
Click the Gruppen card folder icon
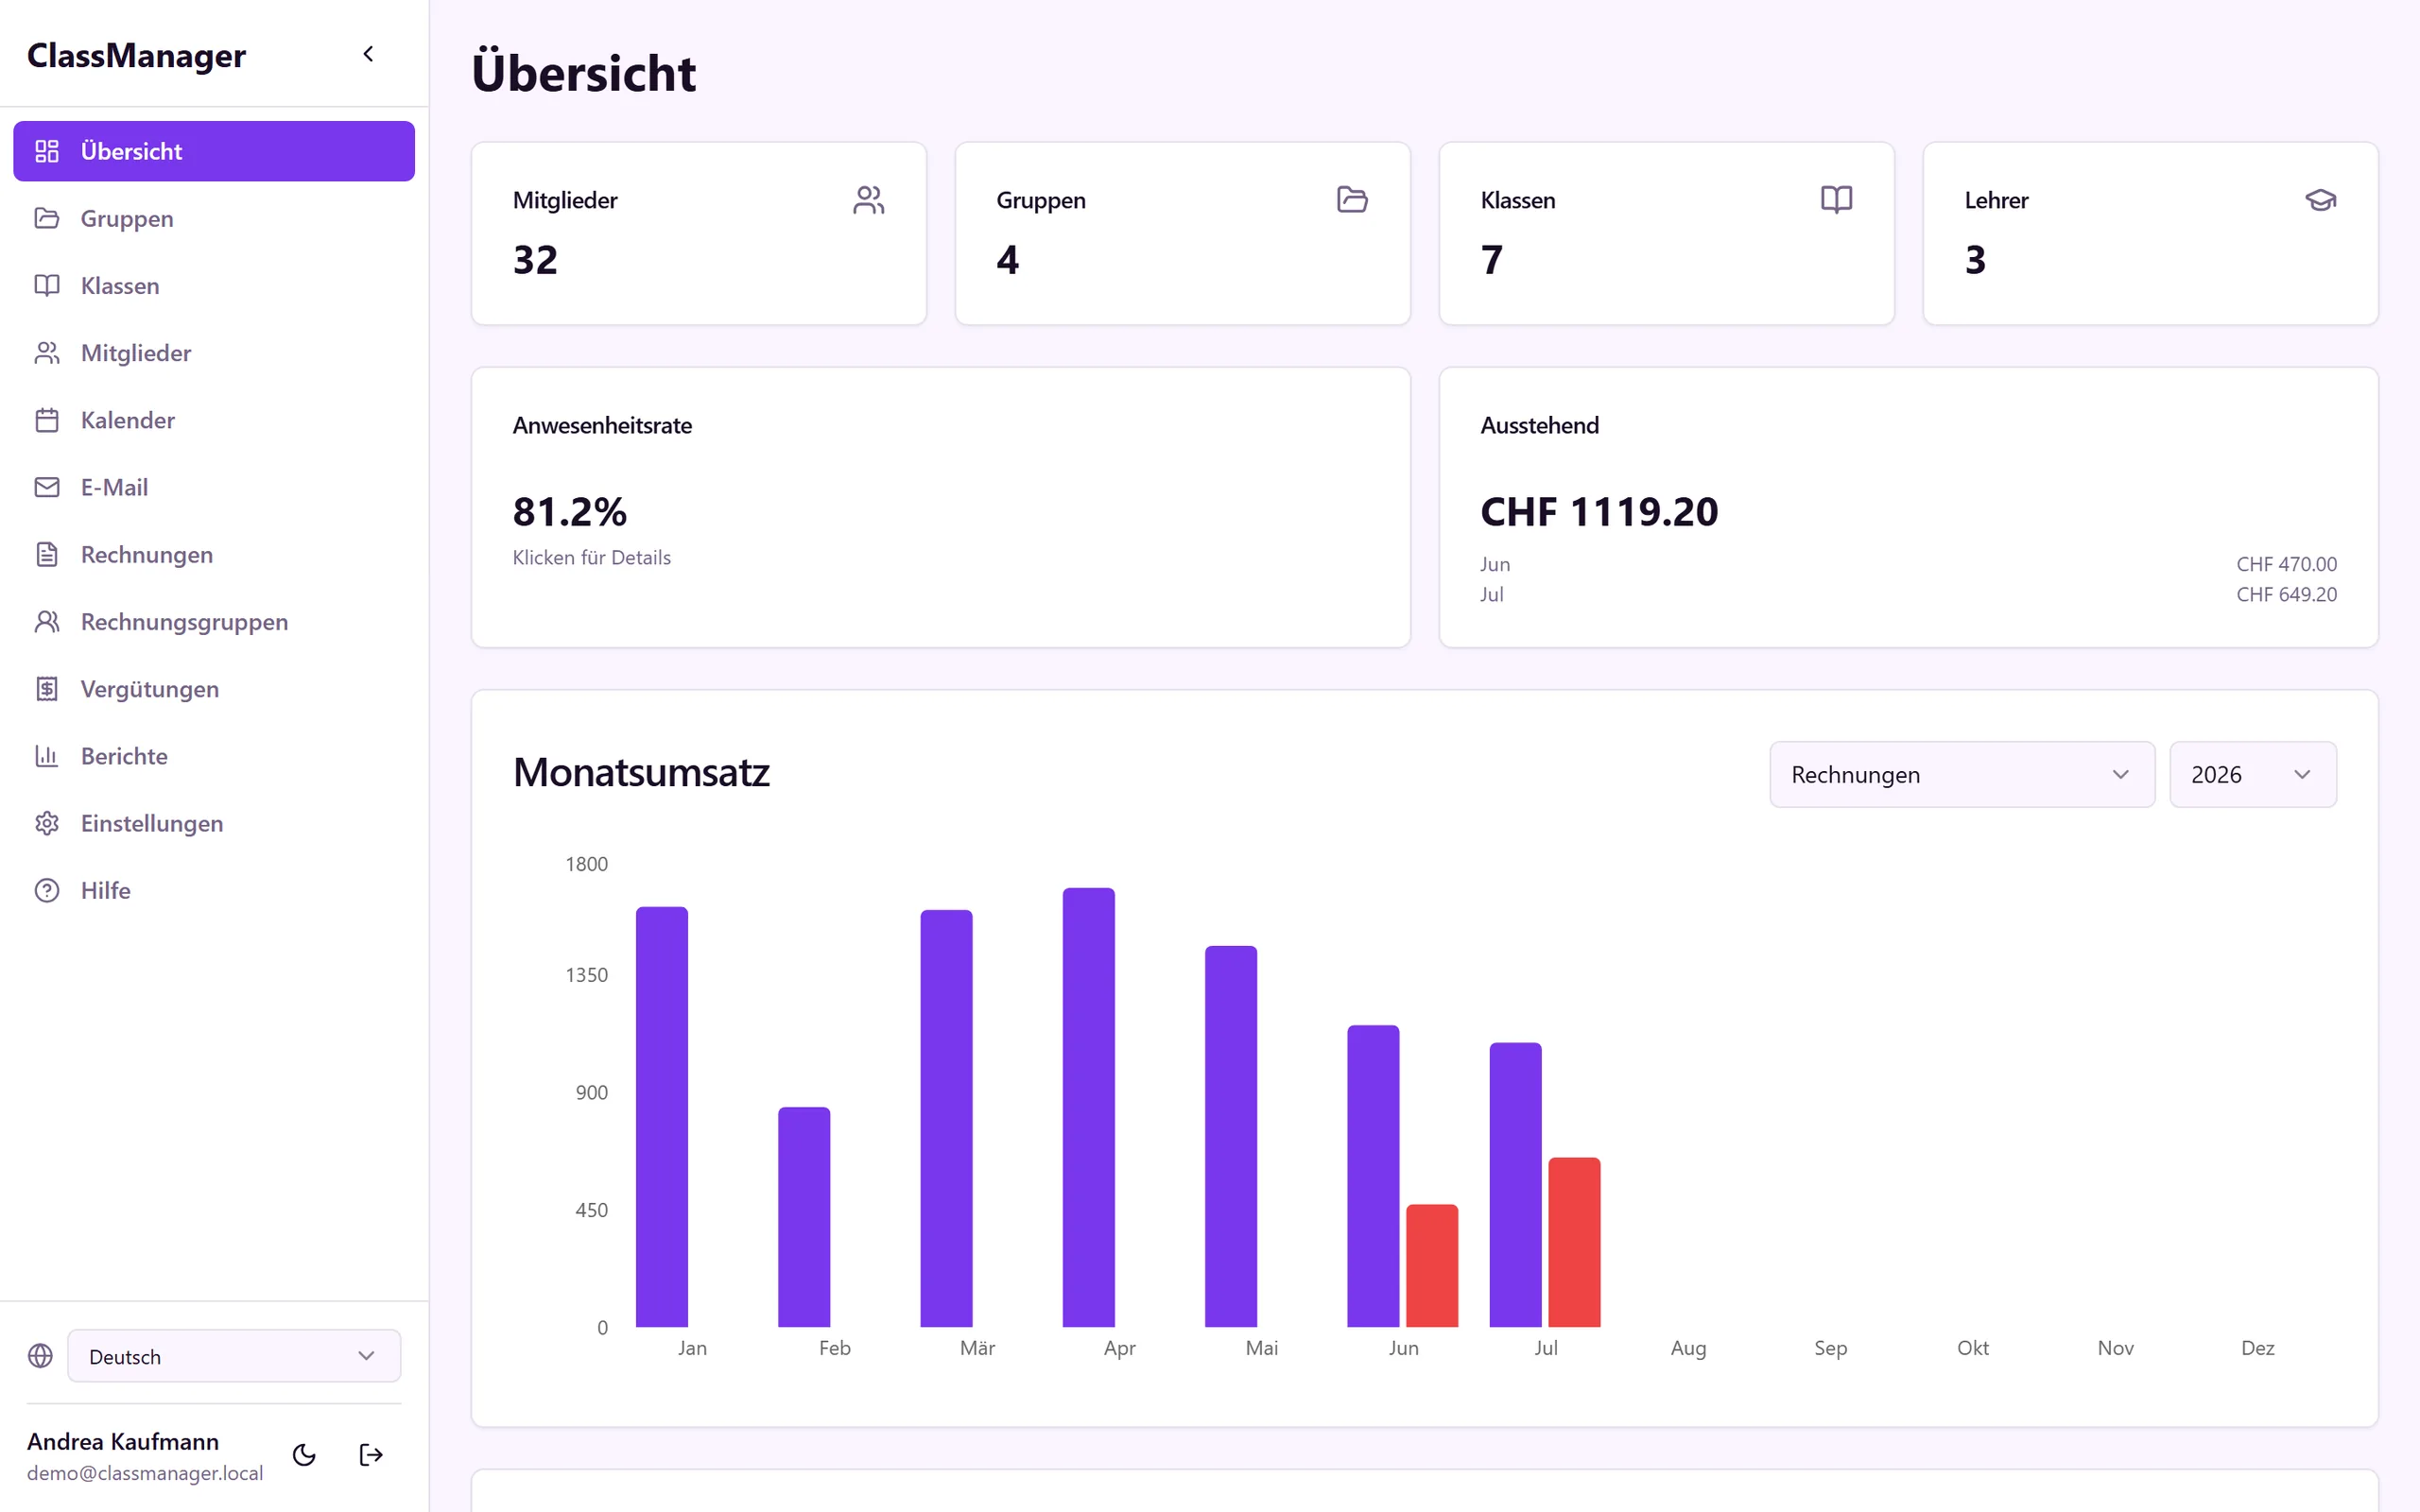tap(1352, 200)
